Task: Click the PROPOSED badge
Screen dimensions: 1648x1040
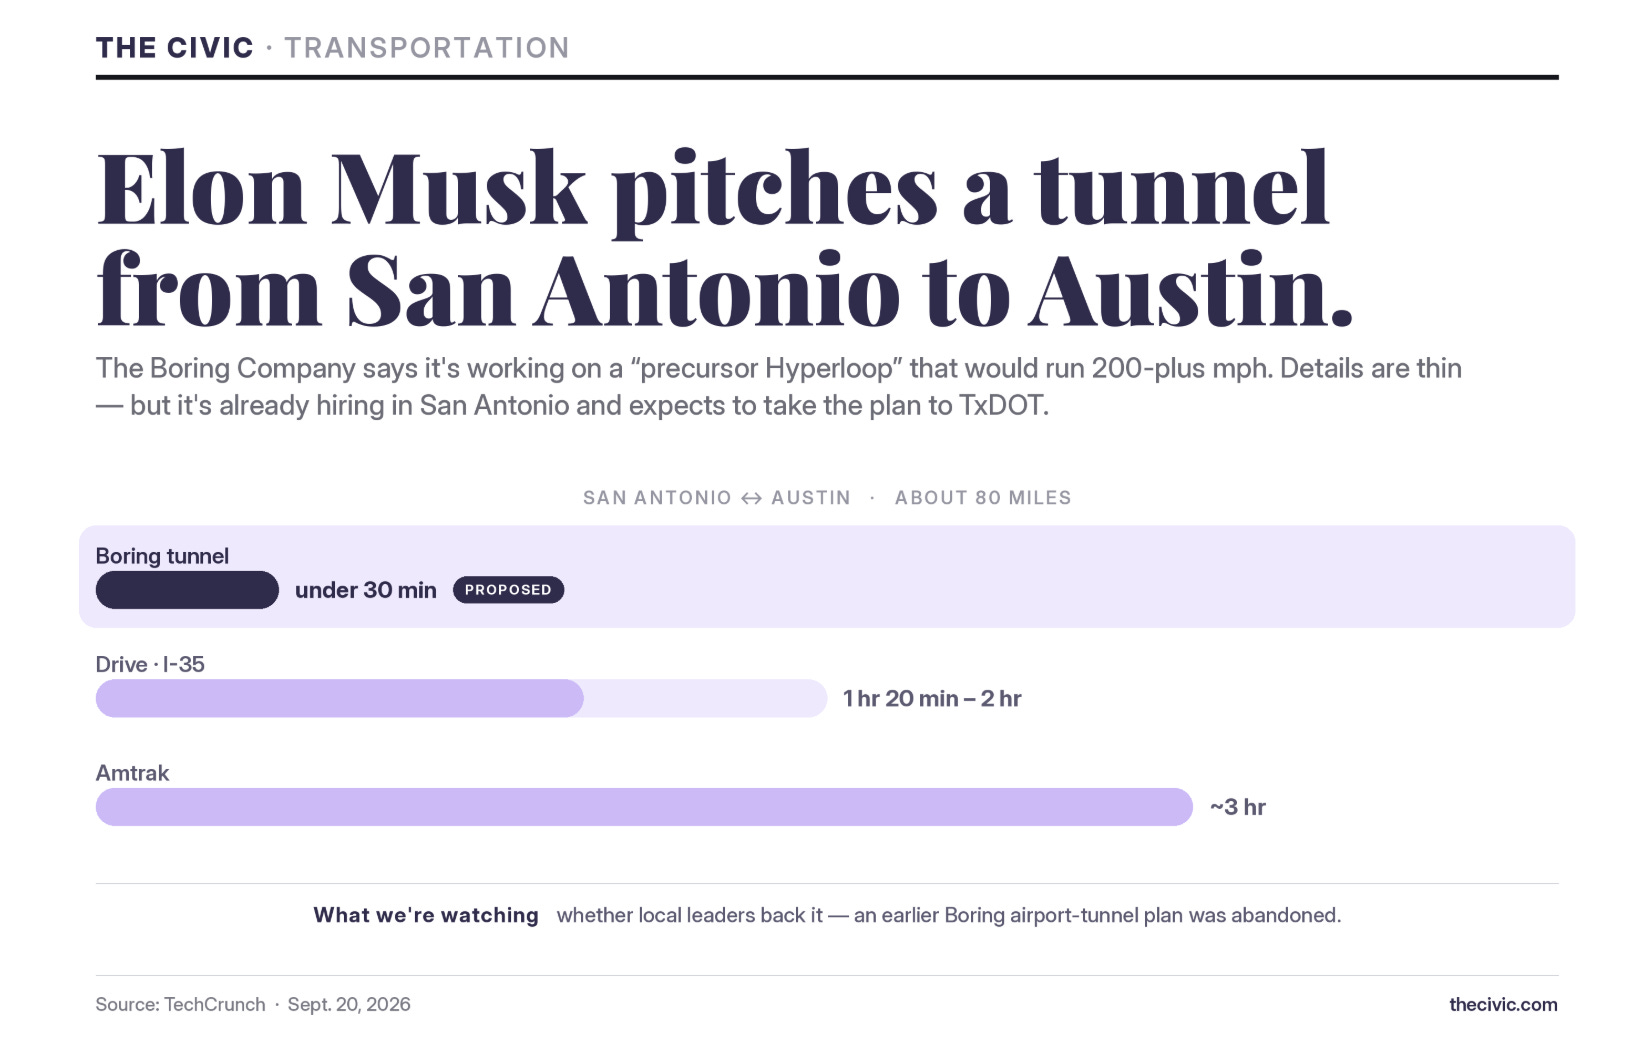Action: point(508,590)
